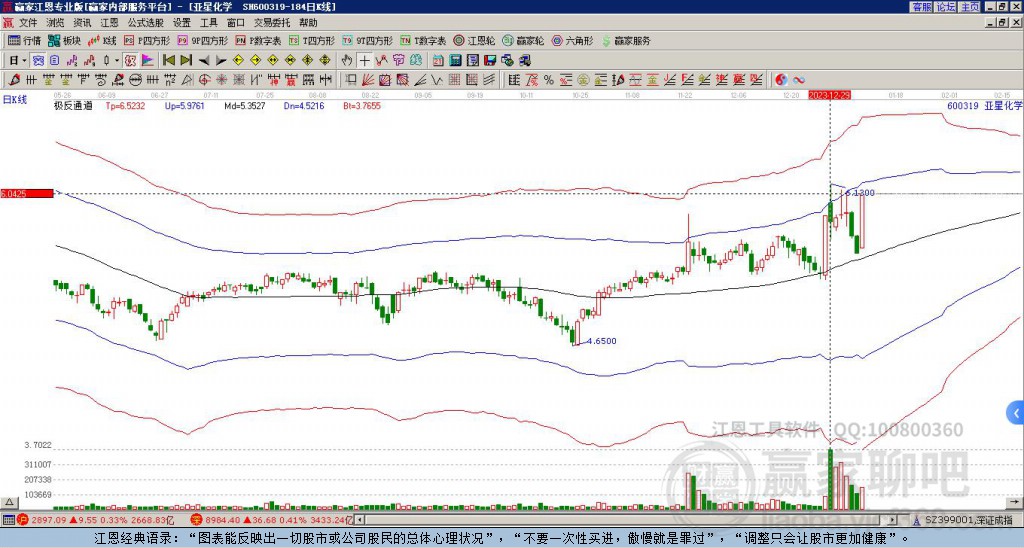Open the 浏览 menu
Viewport: 1024px width, 548px height.
(x=56, y=23)
